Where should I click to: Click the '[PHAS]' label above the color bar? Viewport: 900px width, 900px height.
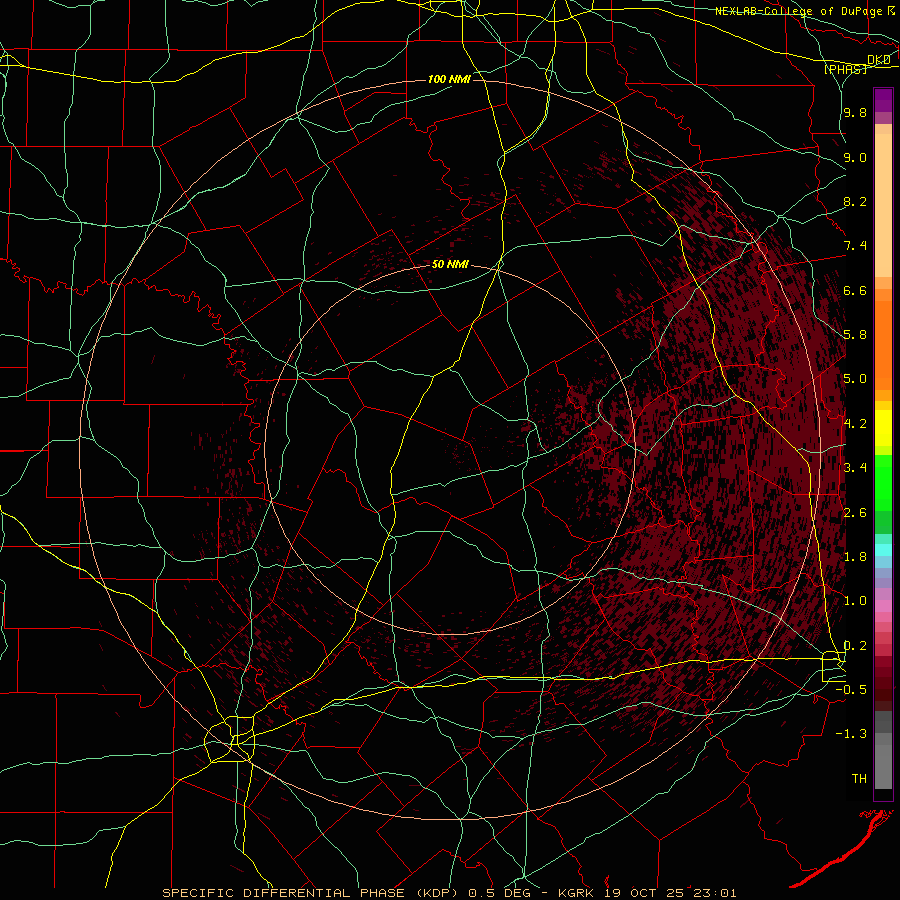point(845,70)
